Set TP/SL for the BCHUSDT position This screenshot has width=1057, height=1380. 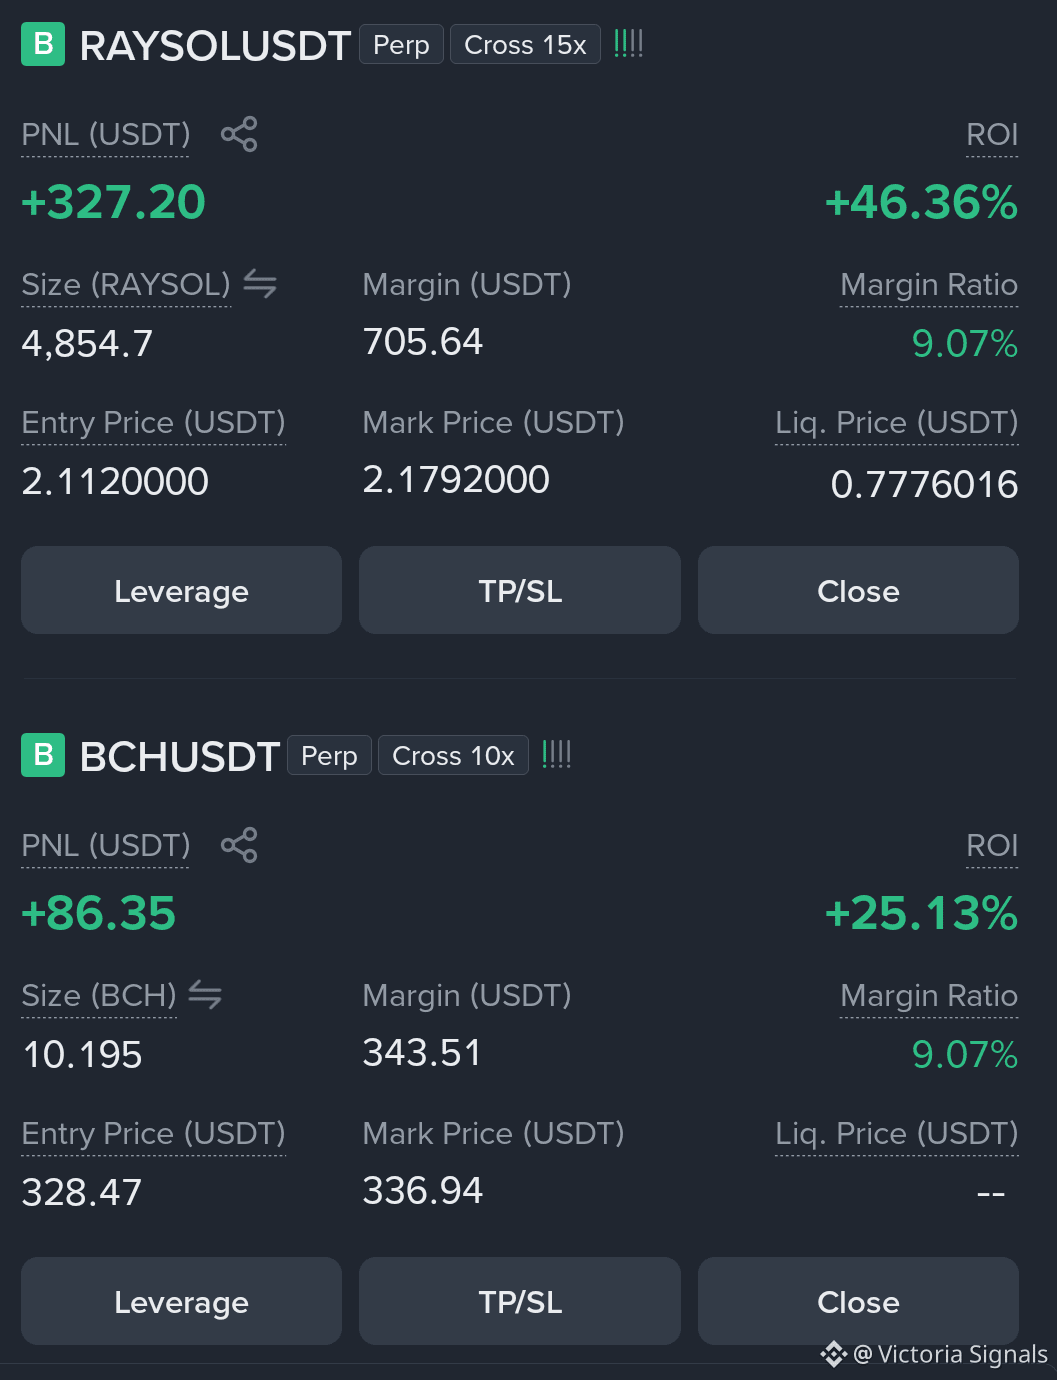520,1301
